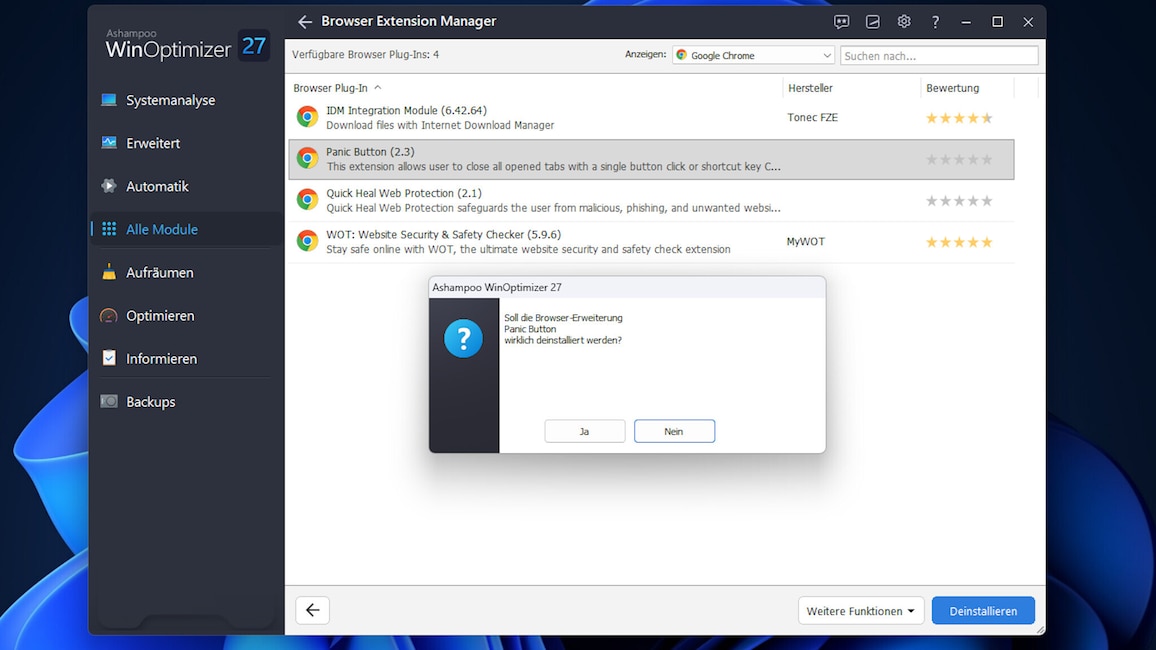This screenshot has height=650, width=1156.
Task: Click the WinOptimizer 27 logo
Action: tap(187, 46)
